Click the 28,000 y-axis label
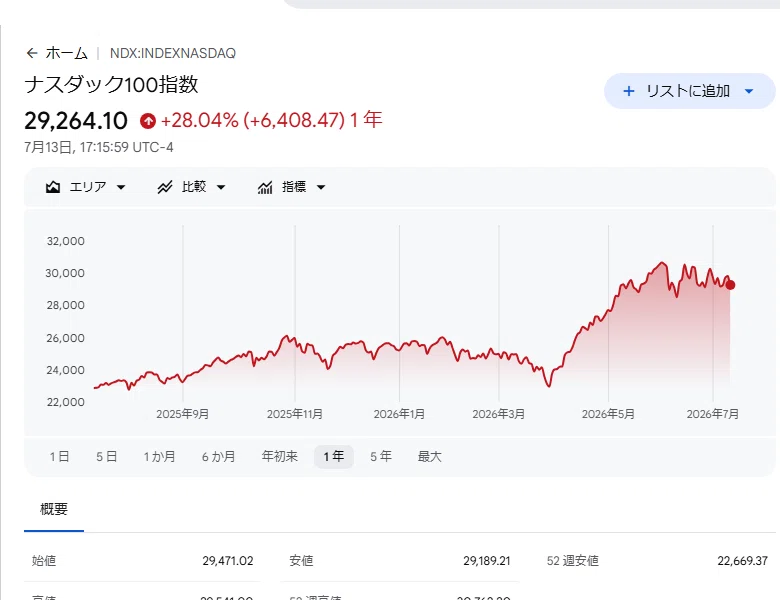This screenshot has width=780, height=600. point(66,305)
